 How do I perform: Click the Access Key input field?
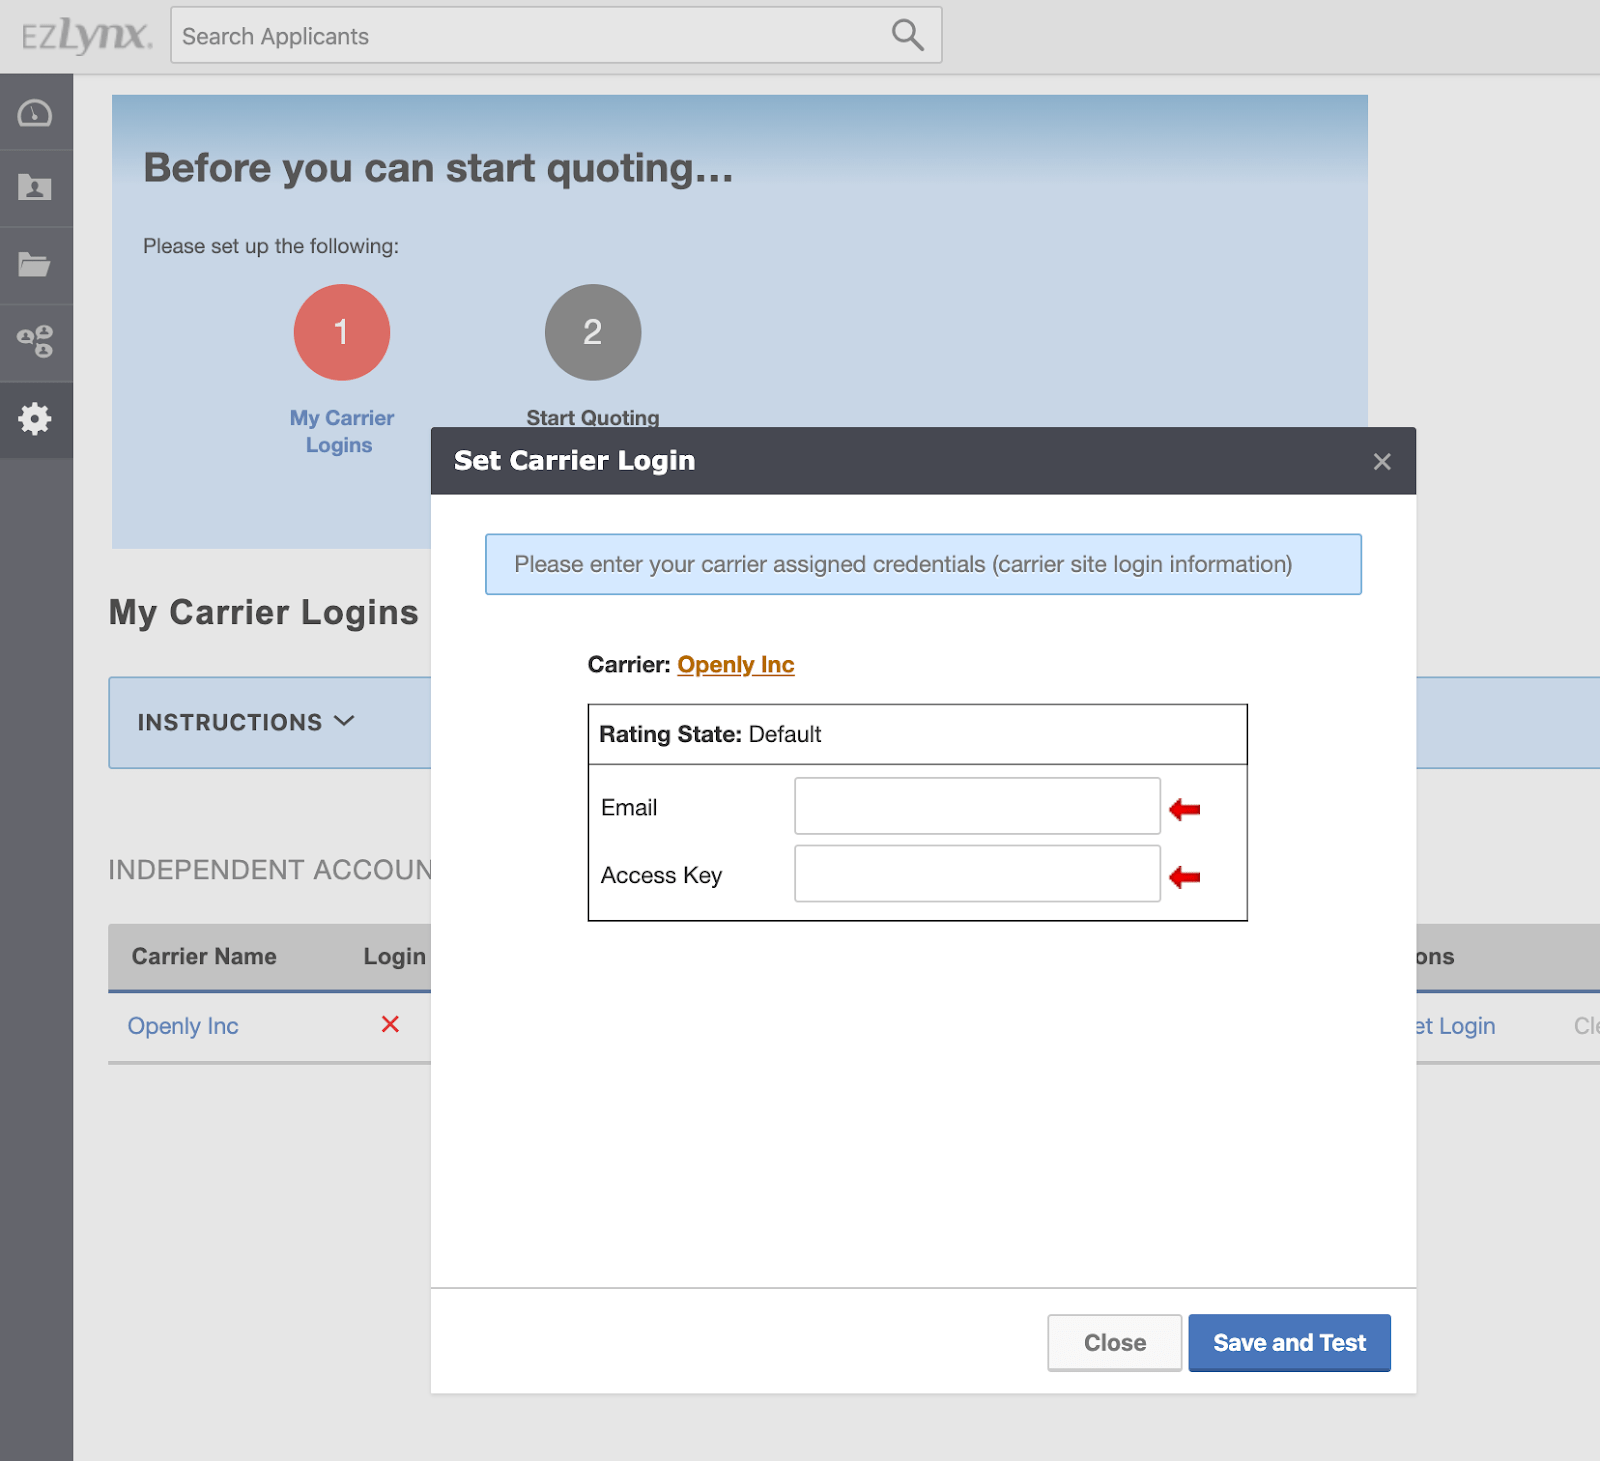click(x=976, y=874)
